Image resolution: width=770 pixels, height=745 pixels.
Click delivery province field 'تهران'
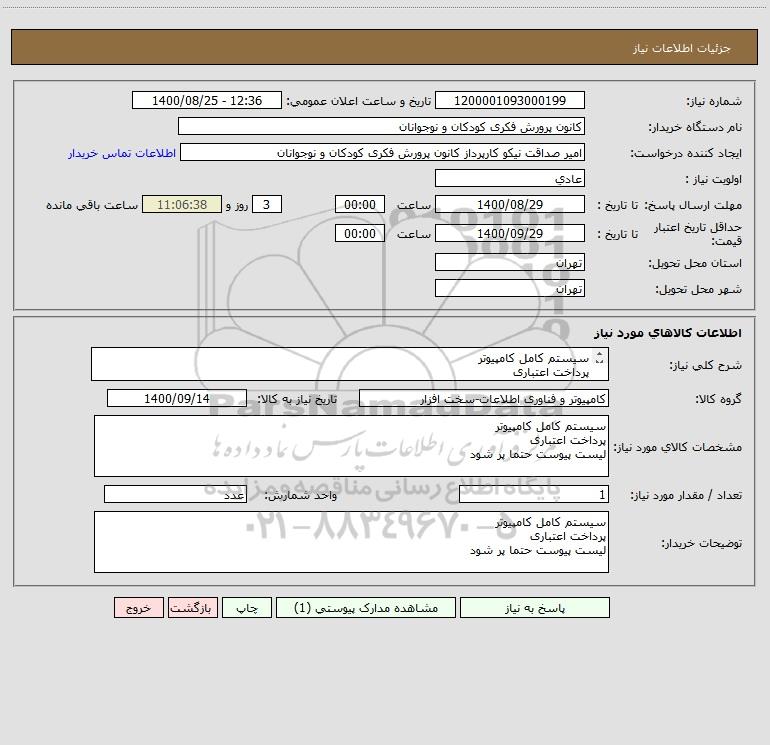[x=510, y=262]
